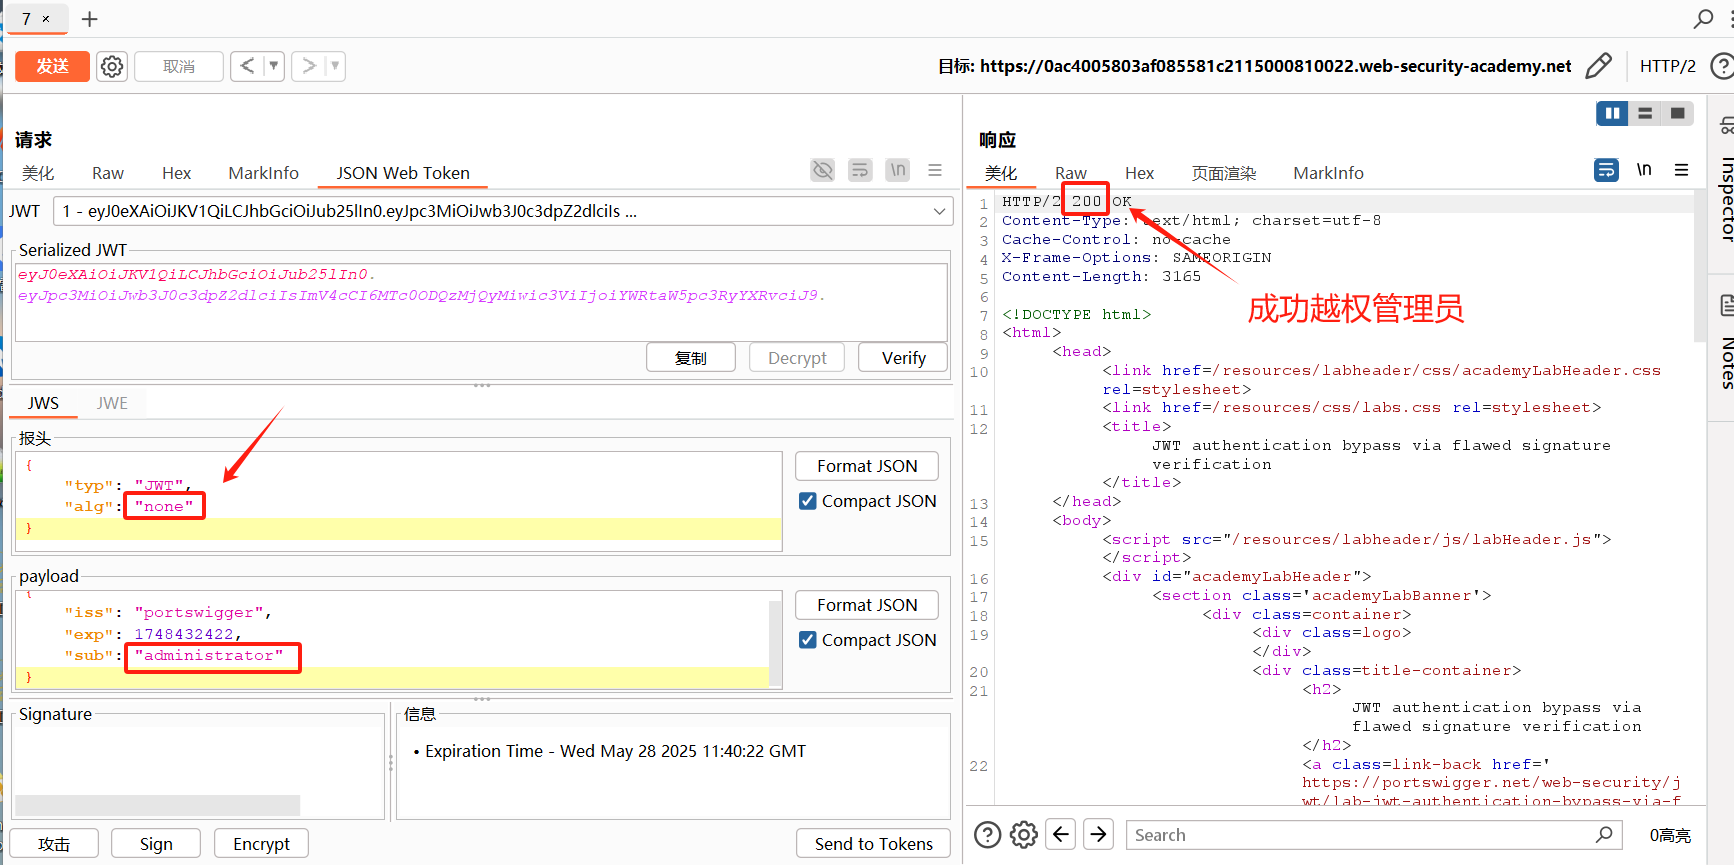Open the request MarkInfo tab
The height and width of the screenshot is (865, 1734).
pos(263,173)
